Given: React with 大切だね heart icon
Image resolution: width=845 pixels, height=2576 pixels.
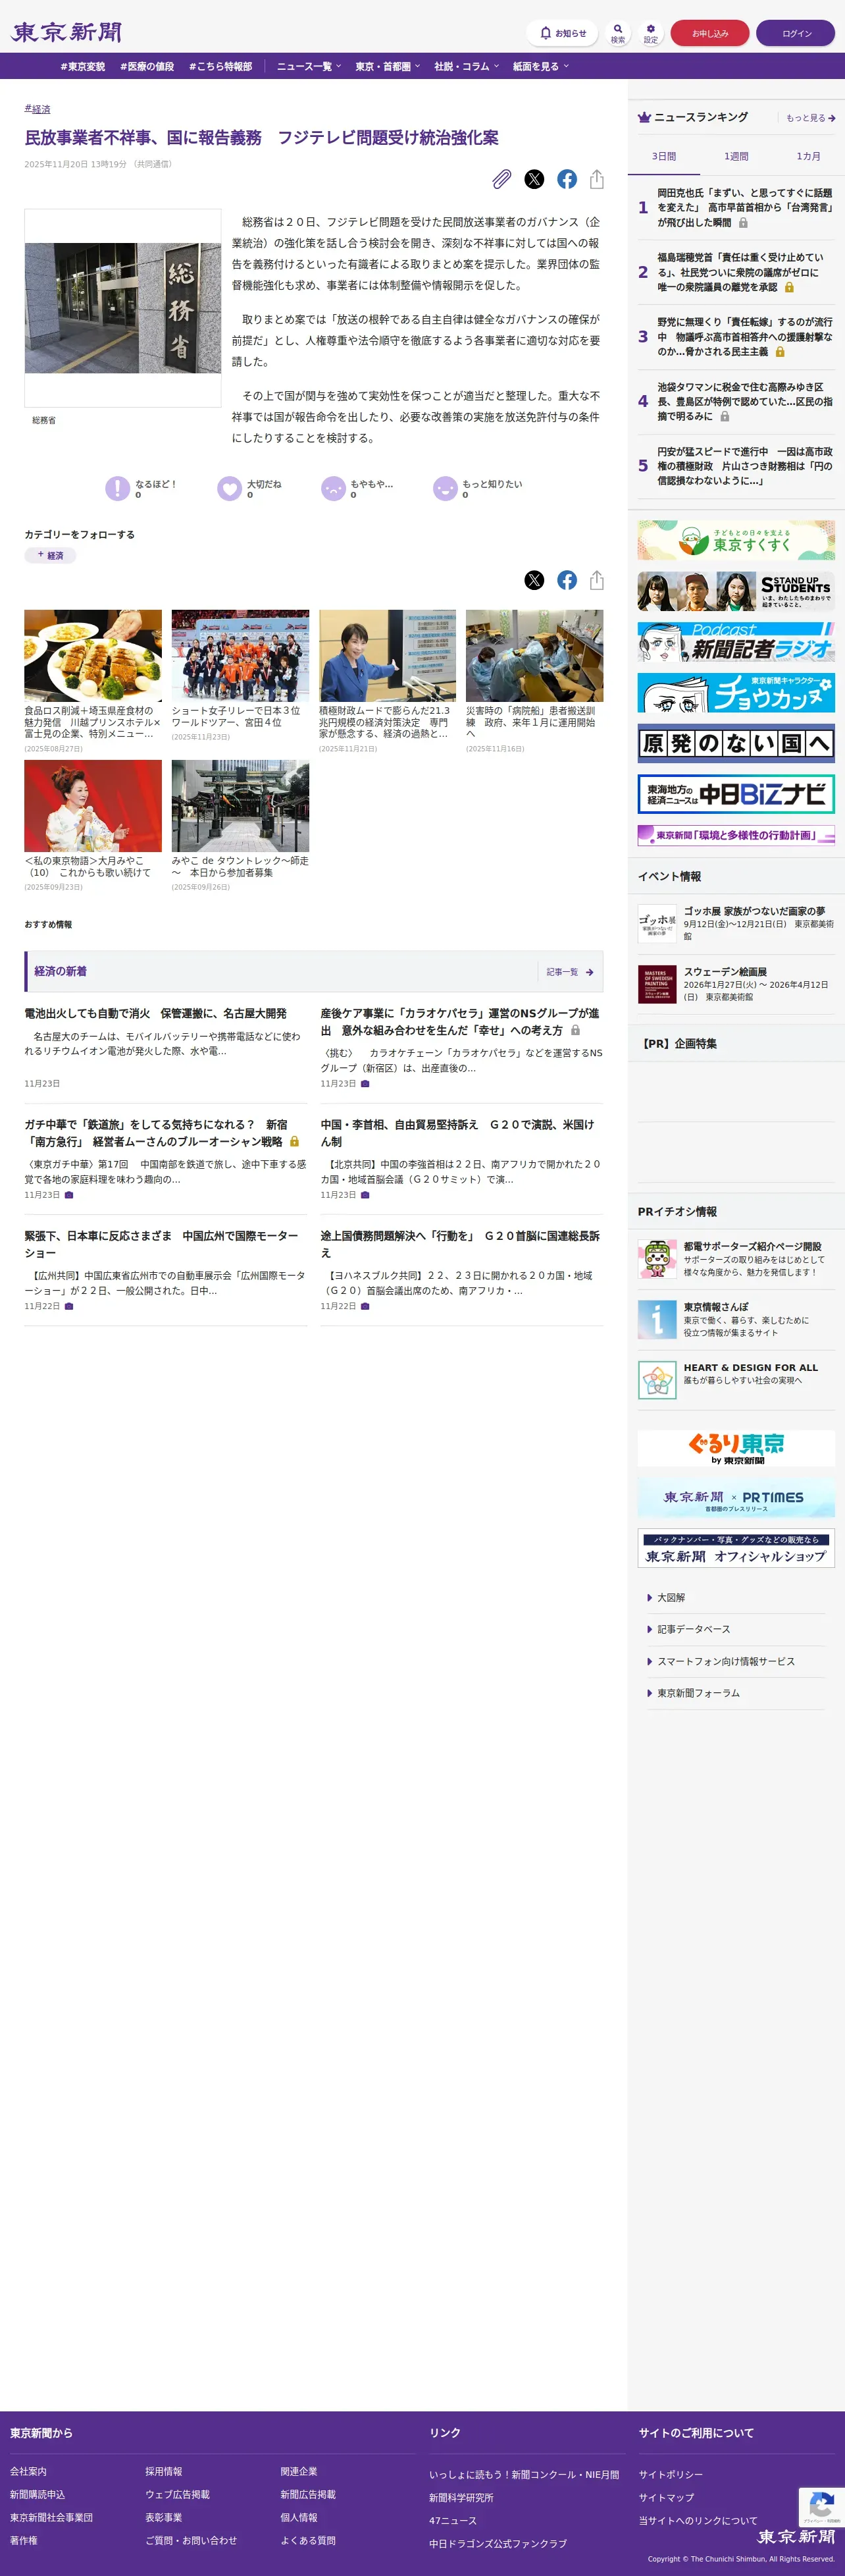Looking at the screenshot, I should pos(230,488).
